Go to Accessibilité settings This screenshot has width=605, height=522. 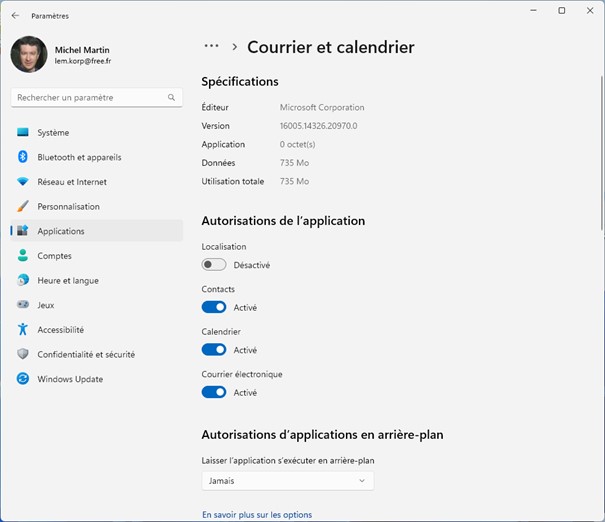[96, 329]
